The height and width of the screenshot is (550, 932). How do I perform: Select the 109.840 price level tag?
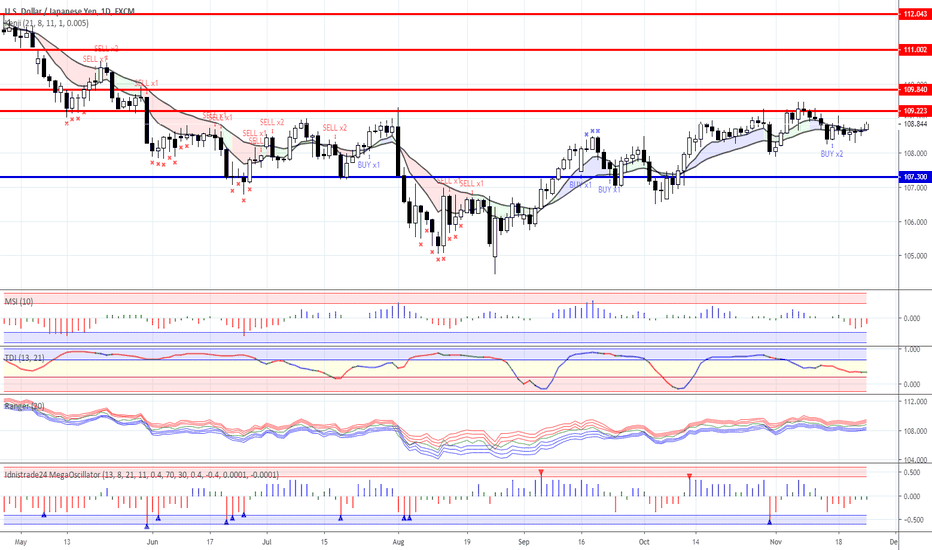pyautogui.click(x=914, y=90)
